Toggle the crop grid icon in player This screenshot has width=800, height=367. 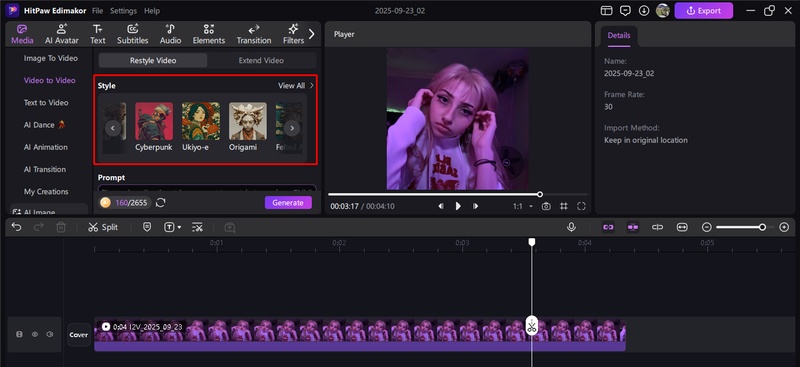click(x=564, y=206)
